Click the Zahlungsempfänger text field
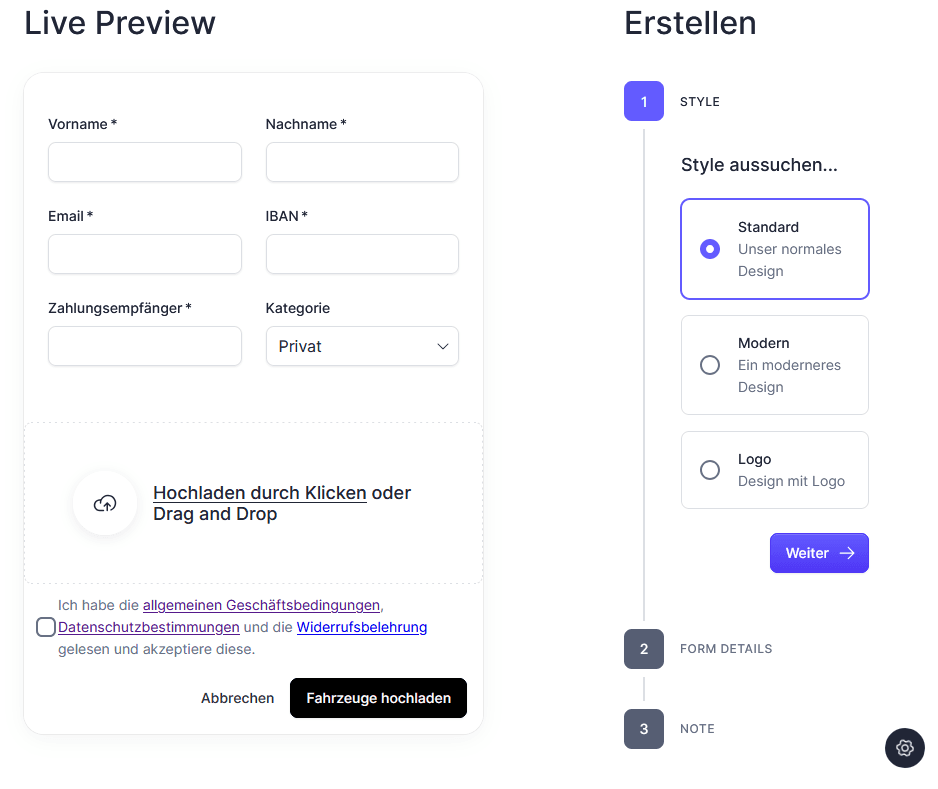This screenshot has width=938, height=789. 145,346
